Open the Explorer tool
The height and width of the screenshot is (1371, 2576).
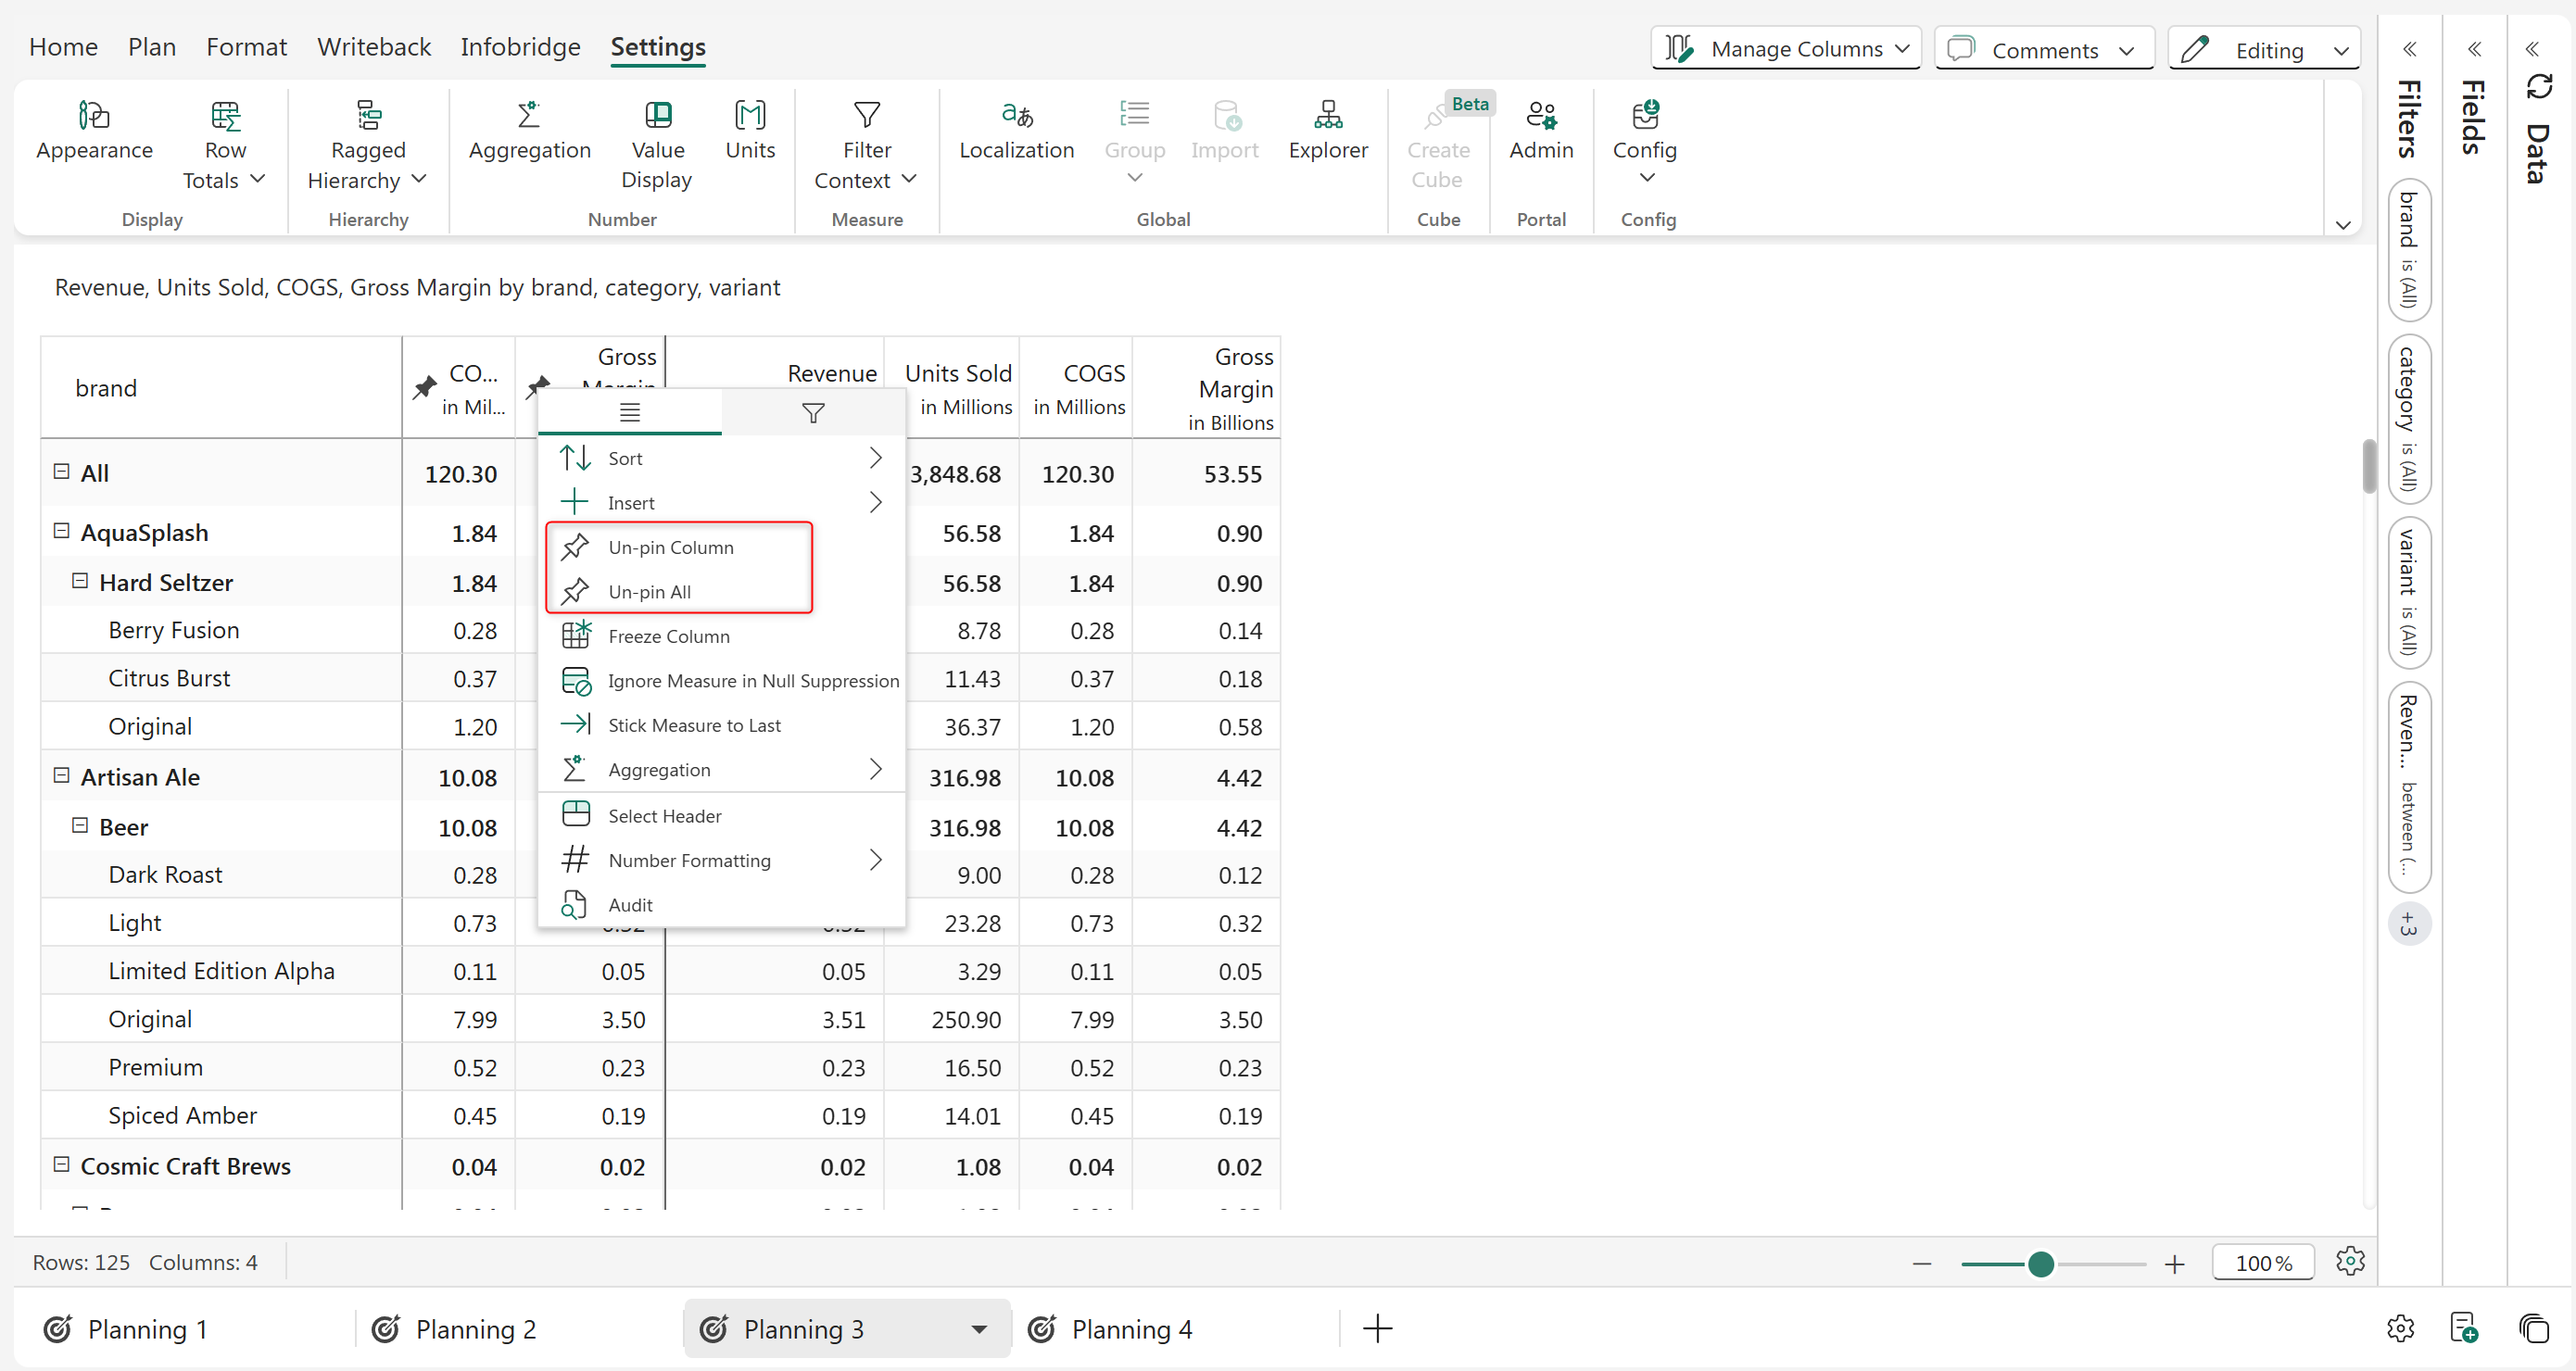point(1327,116)
